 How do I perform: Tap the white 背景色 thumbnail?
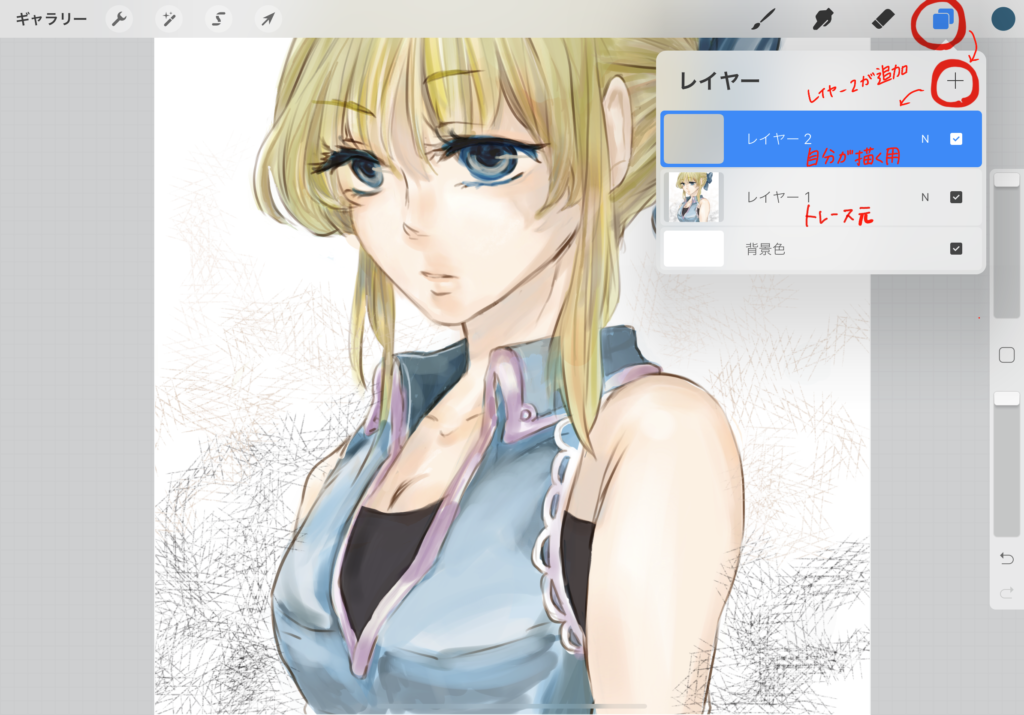click(x=694, y=249)
